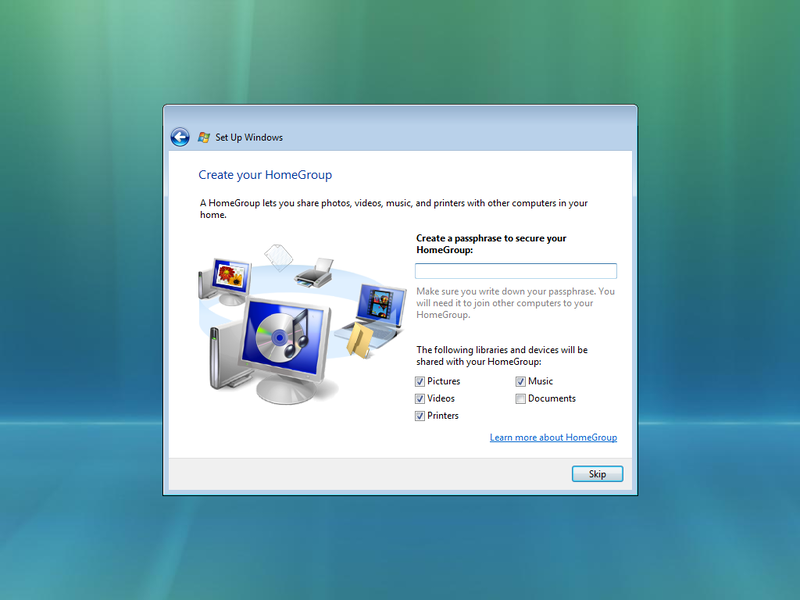
Task: Click the Skip button
Action: pos(597,473)
